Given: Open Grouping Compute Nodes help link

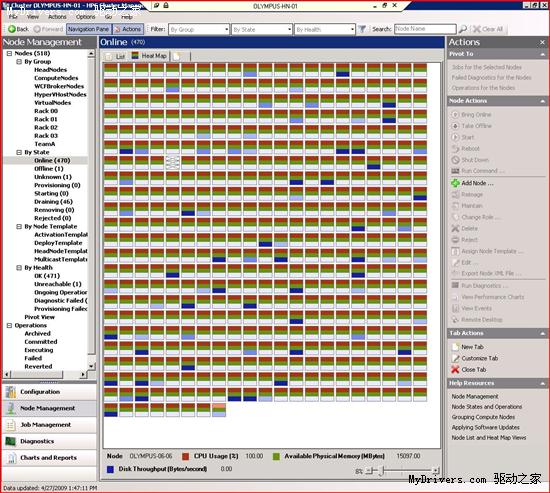Looking at the screenshot, I should [x=483, y=417].
